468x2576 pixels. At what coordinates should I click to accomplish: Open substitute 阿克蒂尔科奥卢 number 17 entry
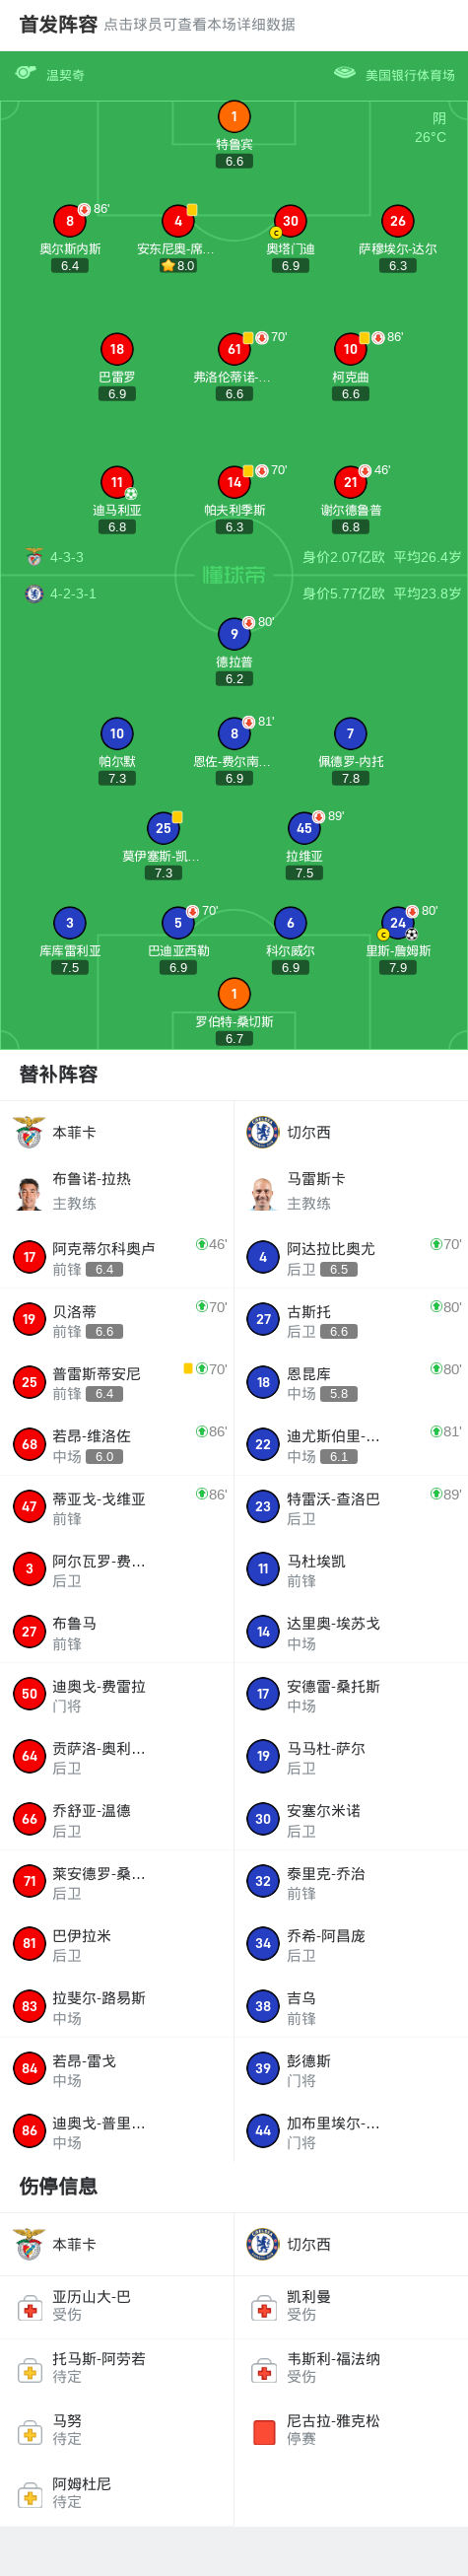(117, 1257)
